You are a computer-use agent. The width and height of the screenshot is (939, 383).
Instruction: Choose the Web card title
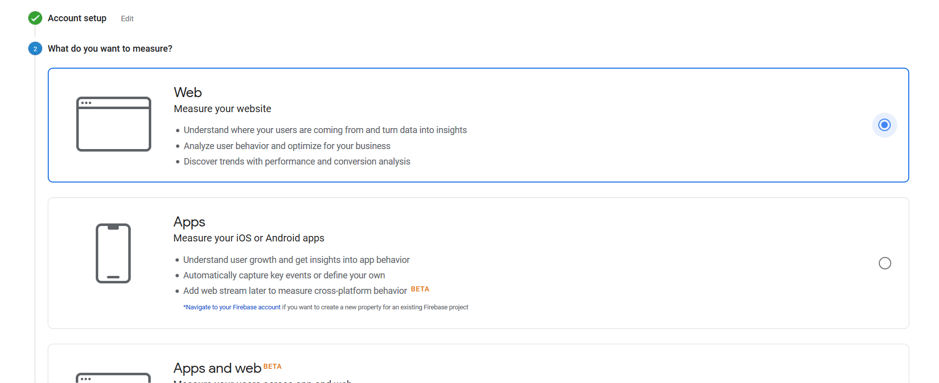pyautogui.click(x=188, y=92)
